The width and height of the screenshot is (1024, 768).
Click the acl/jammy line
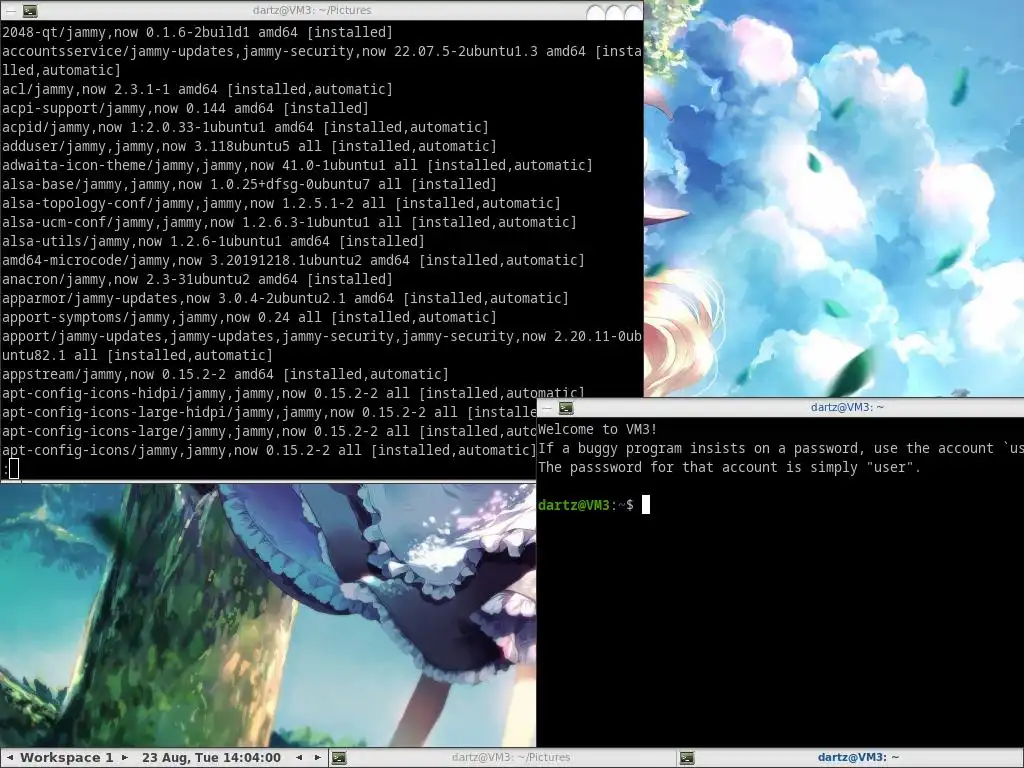pyautogui.click(x=197, y=89)
